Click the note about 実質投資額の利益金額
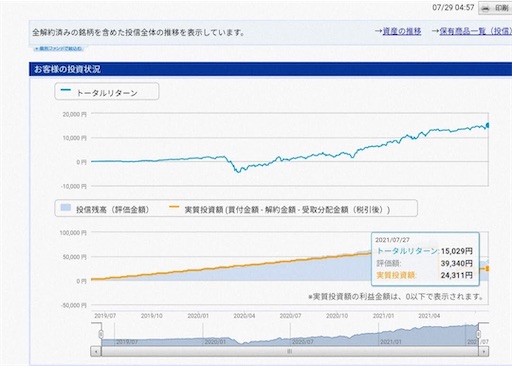512x366 pixels. [x=395, y=296]
